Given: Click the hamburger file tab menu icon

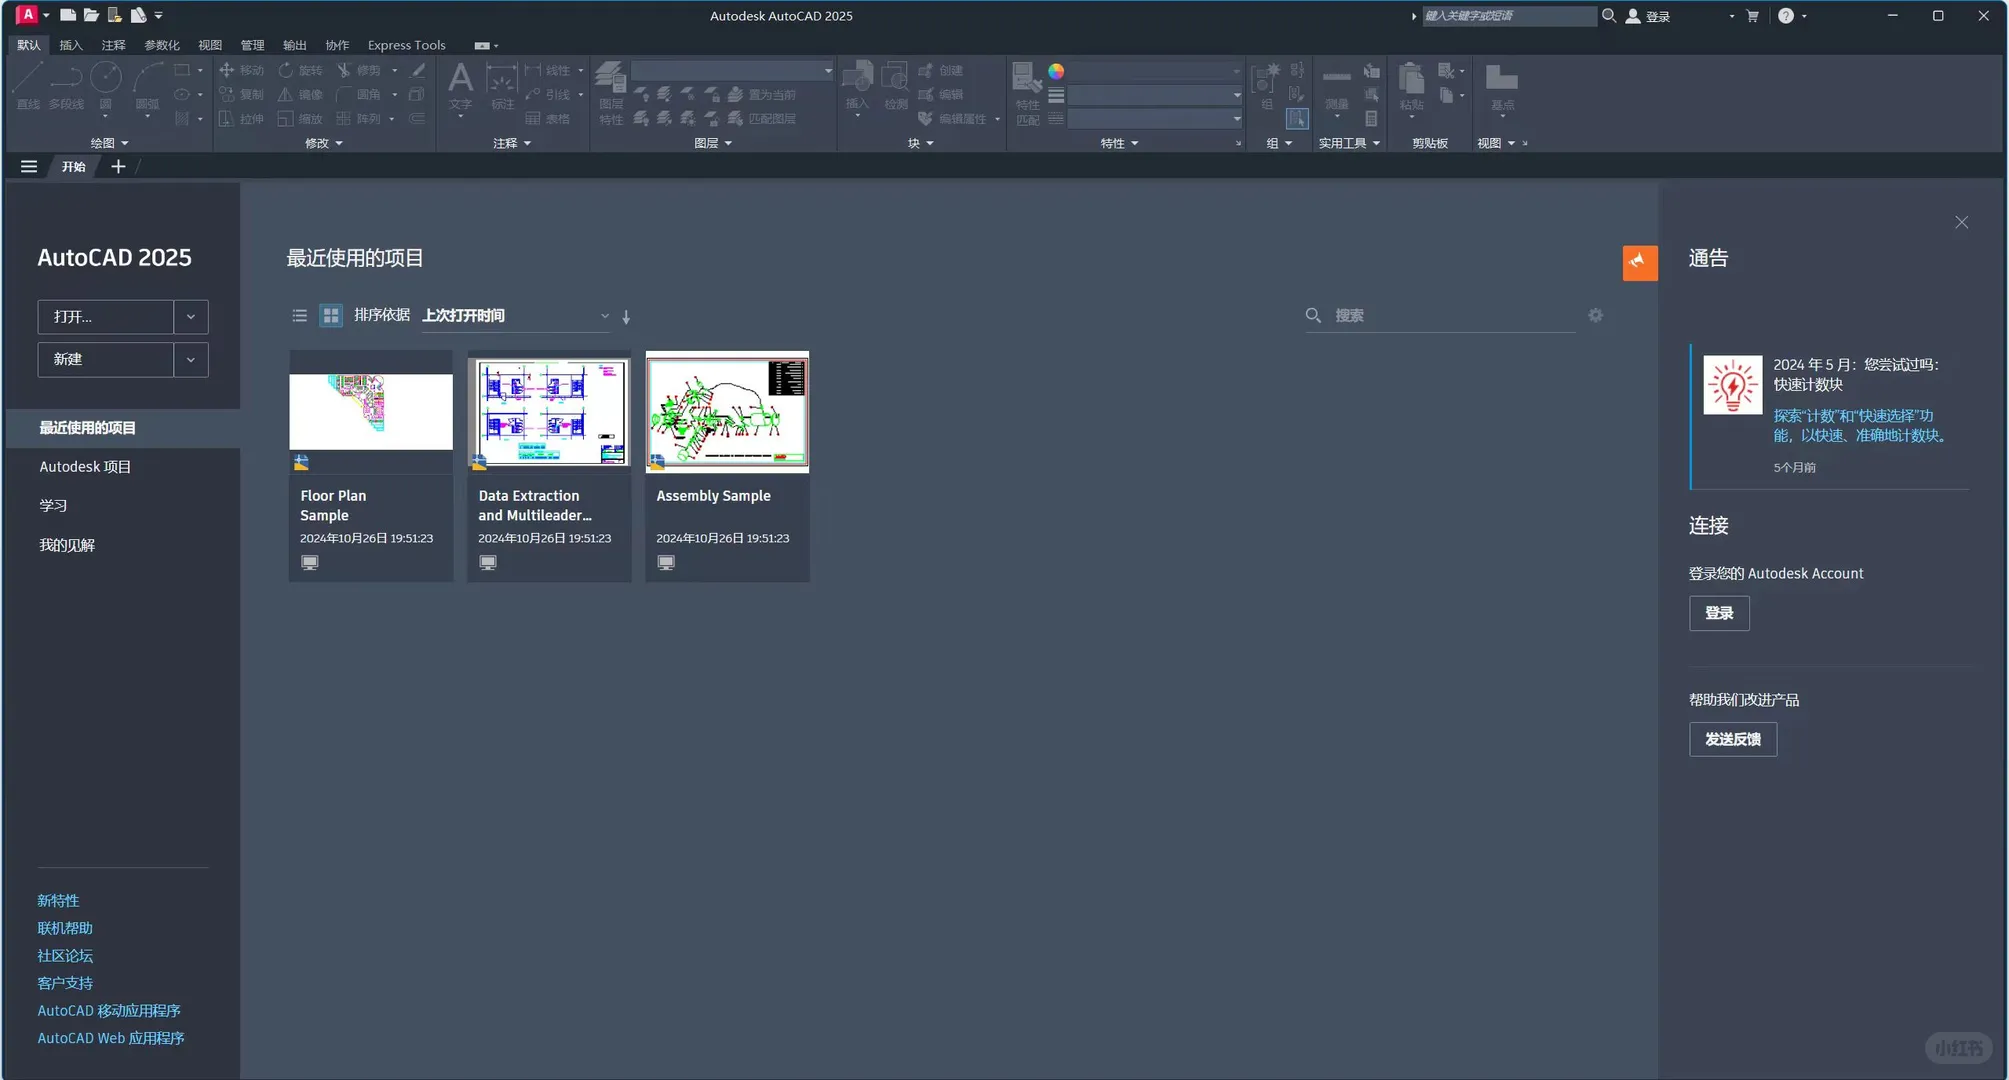Looking at the screenshot, I should click(29, 167).
